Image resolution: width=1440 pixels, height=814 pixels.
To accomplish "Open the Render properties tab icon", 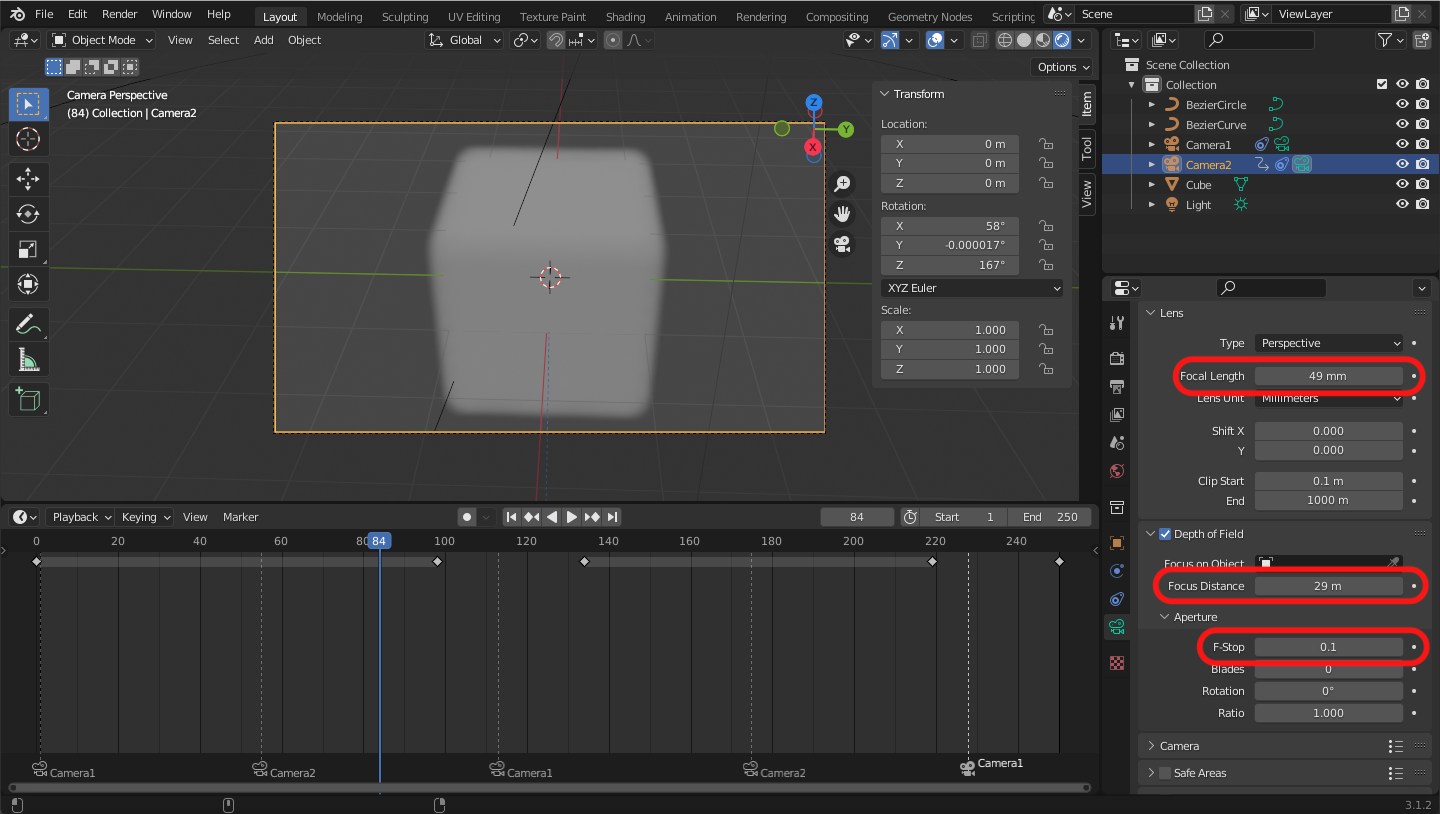I will coord(1117,358).
